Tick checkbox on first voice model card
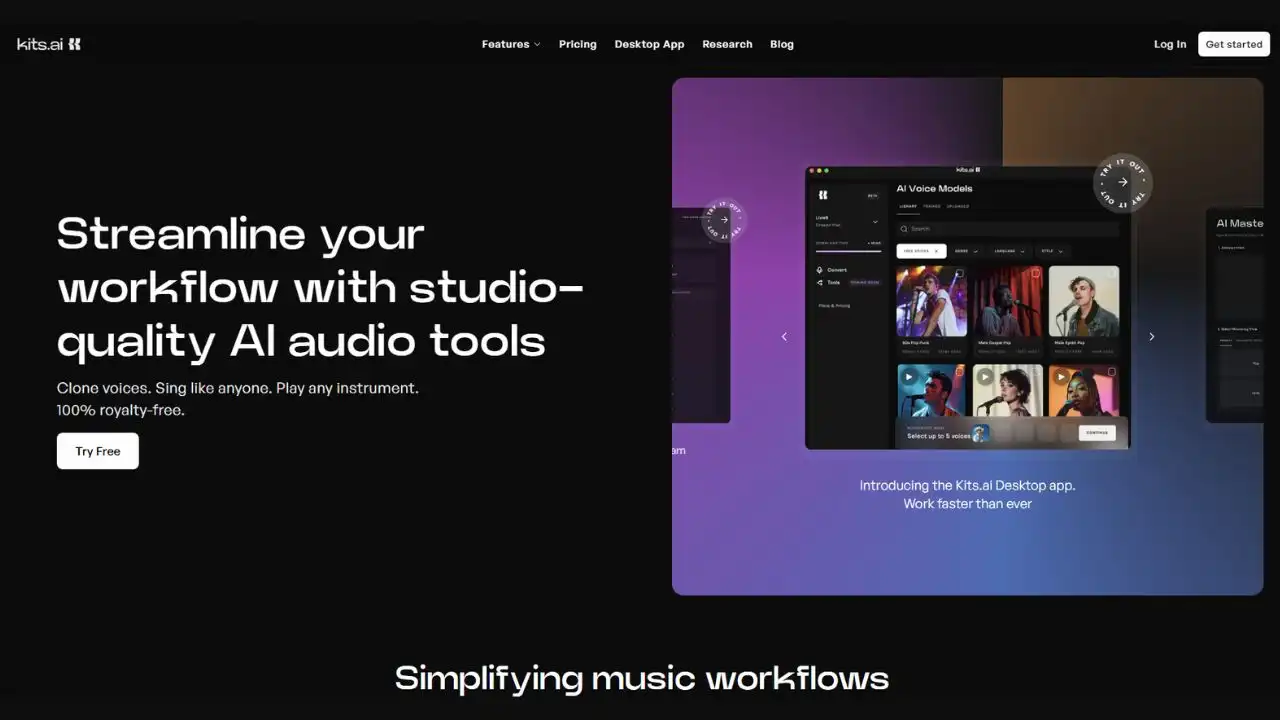This screenshot has height=720, width=1280. [959, 273]
